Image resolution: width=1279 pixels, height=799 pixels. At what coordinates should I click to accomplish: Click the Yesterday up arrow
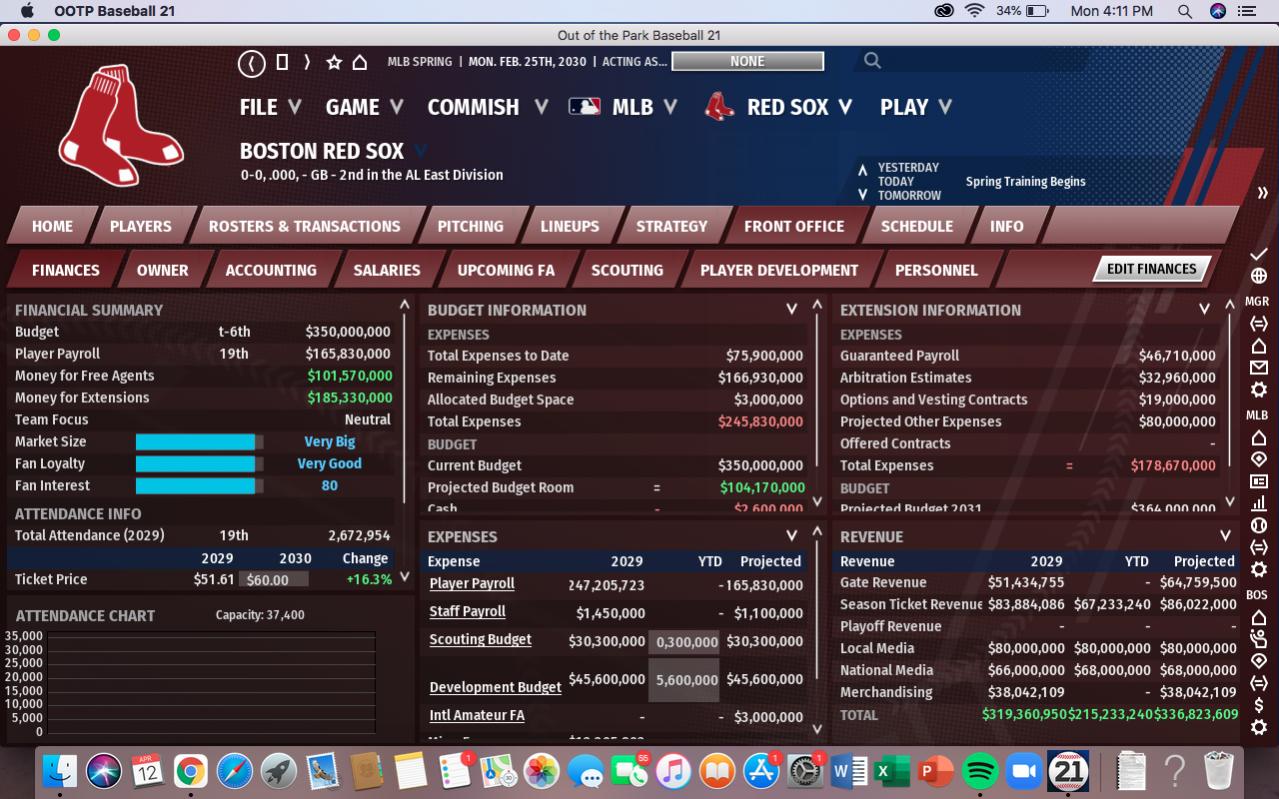pyautogui.click(x=862, y=169)
